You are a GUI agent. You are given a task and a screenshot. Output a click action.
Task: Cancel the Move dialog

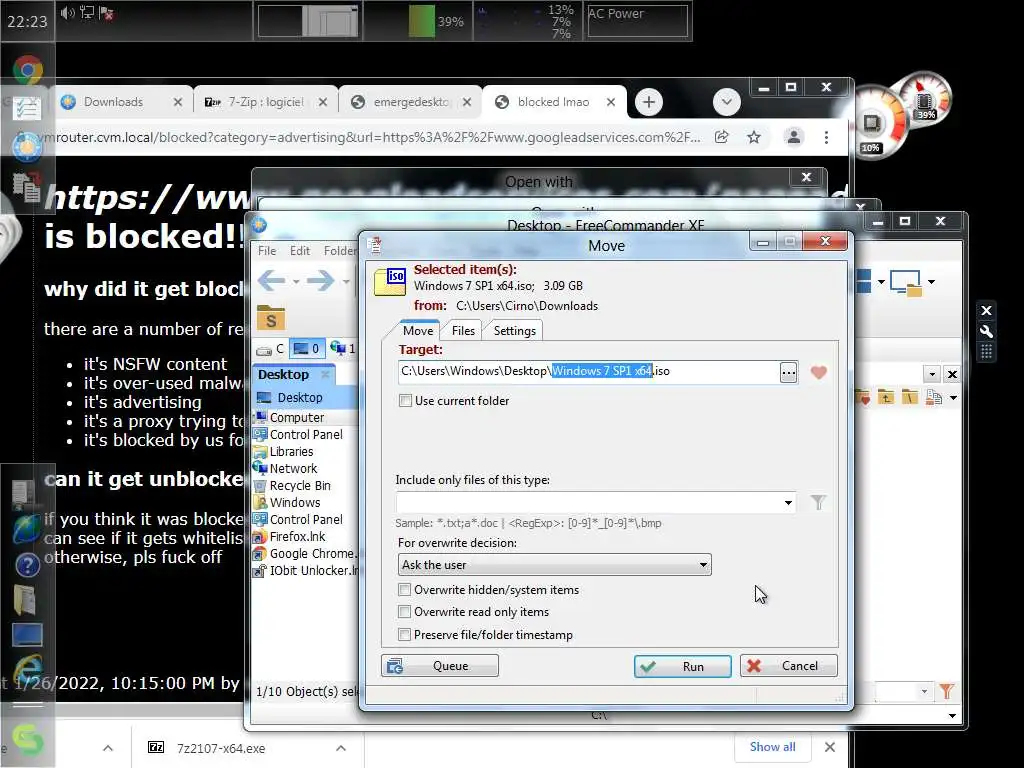pyautogui.click(x=788, y=665)
